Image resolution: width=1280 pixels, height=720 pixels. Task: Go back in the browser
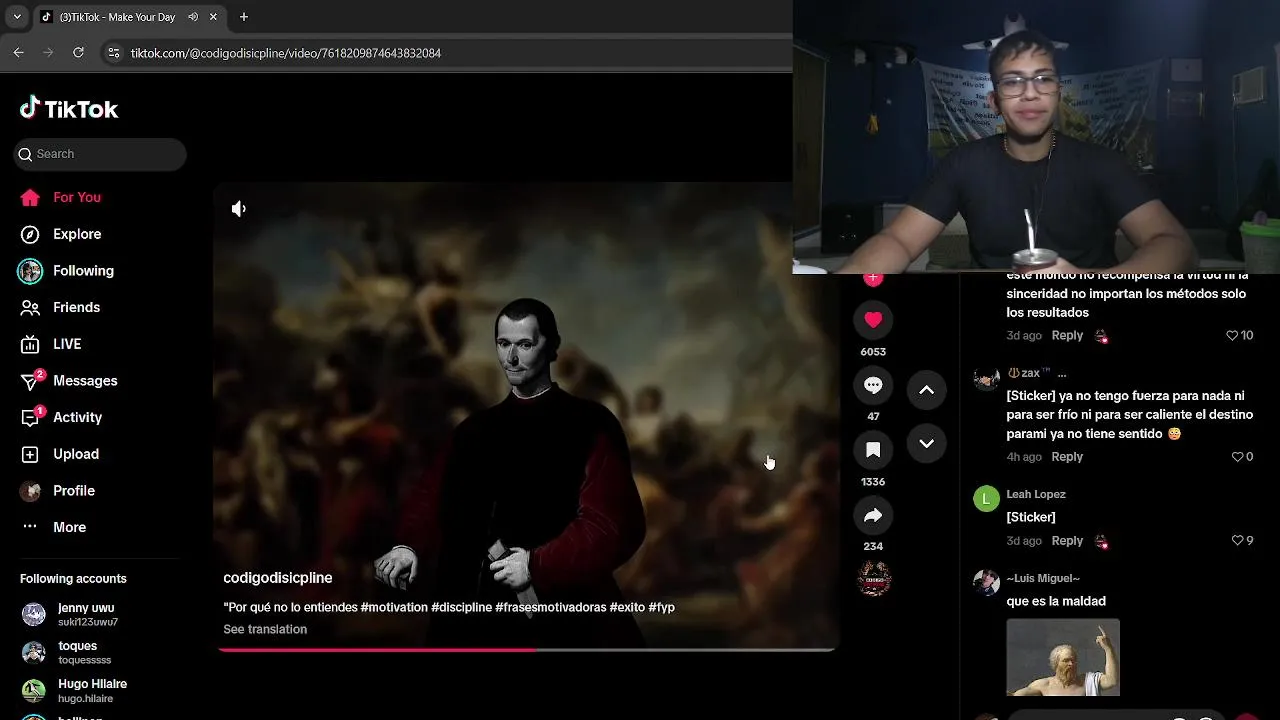[x=18, y=53]
